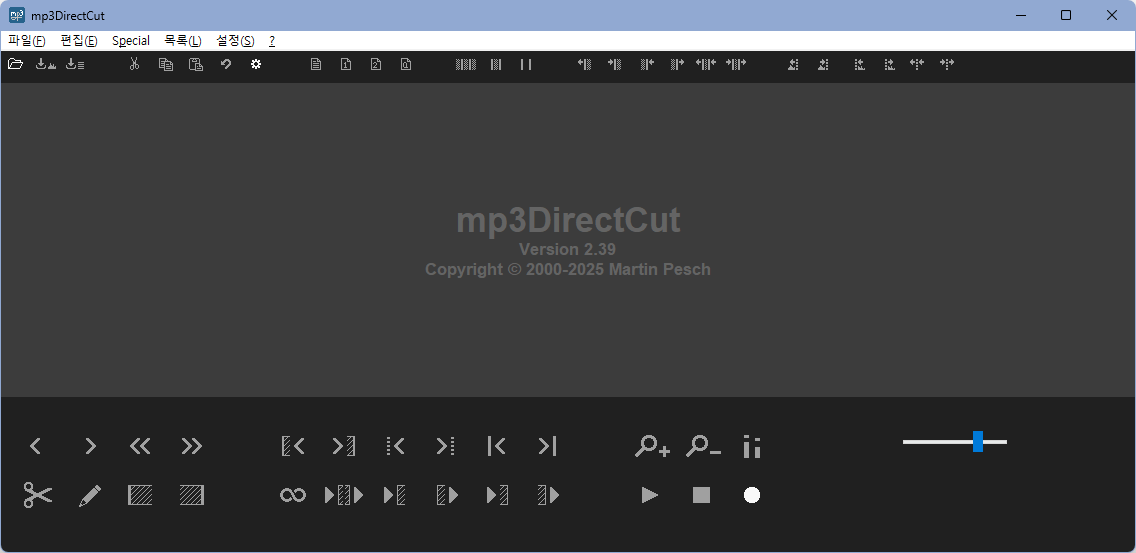
Task: Click hatched box with left edge bar
Action: click(140, 495)
